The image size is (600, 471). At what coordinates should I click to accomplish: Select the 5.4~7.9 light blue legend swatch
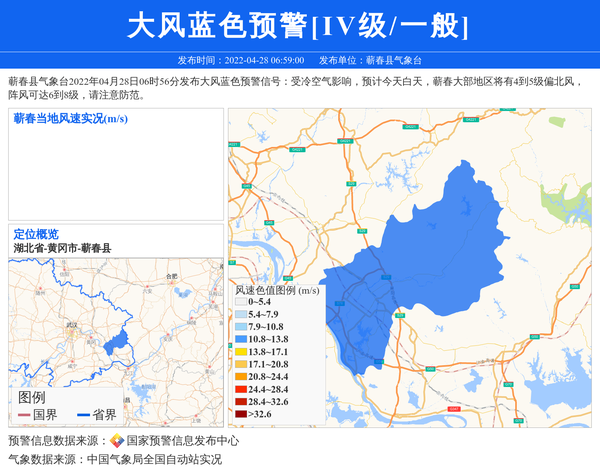tap(241, 314)
